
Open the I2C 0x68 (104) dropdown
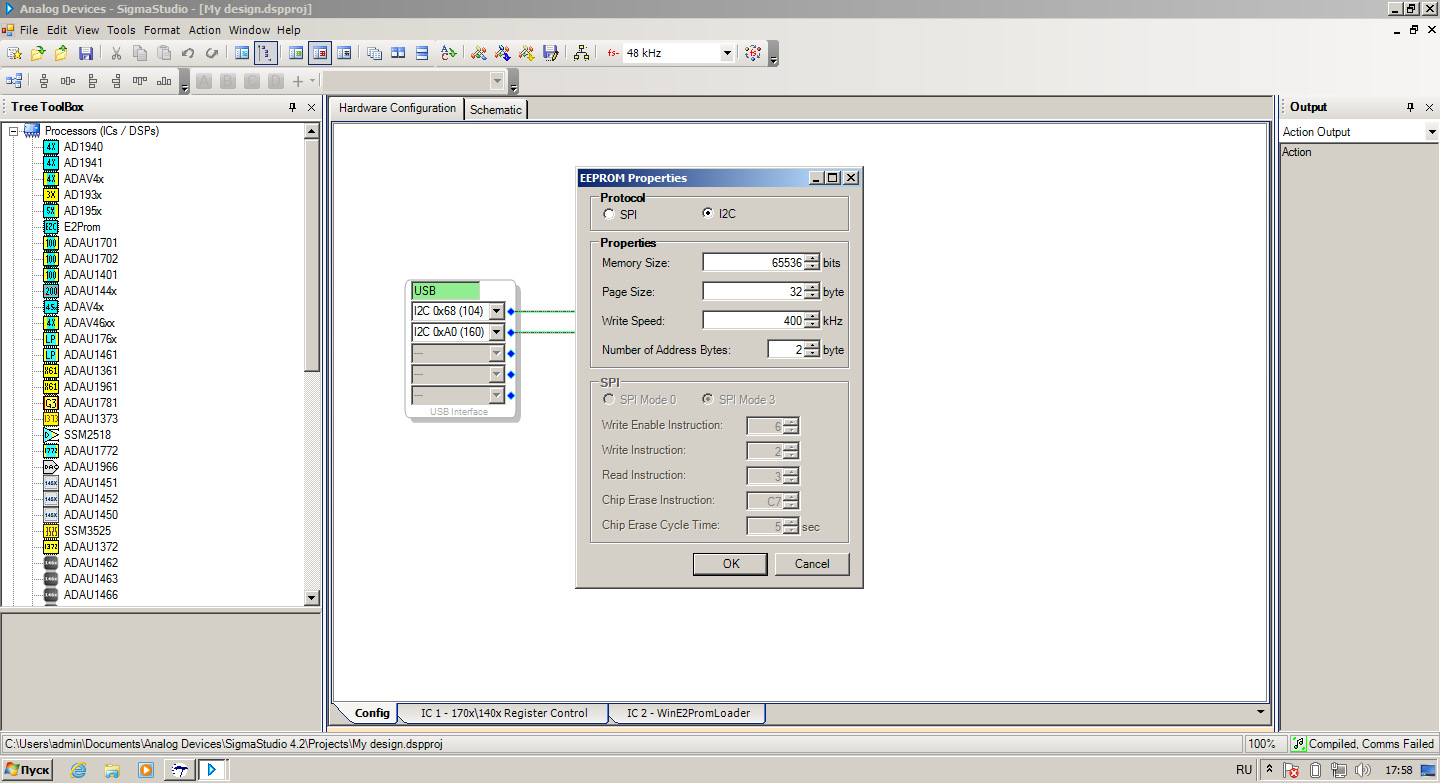pyautogui.click(x=497, y=312)
